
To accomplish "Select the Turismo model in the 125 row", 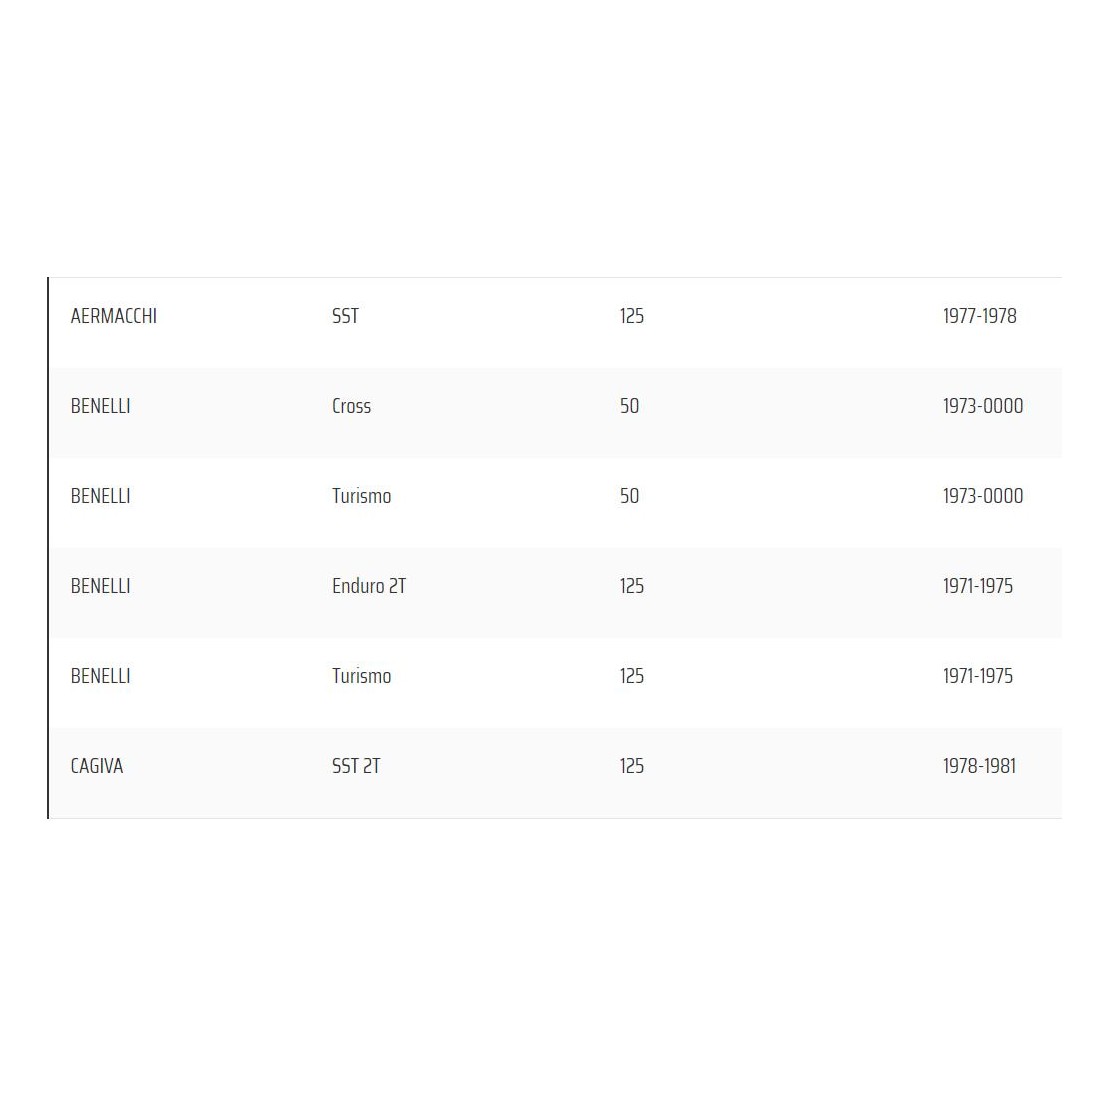I will click(x=361, y=676).
